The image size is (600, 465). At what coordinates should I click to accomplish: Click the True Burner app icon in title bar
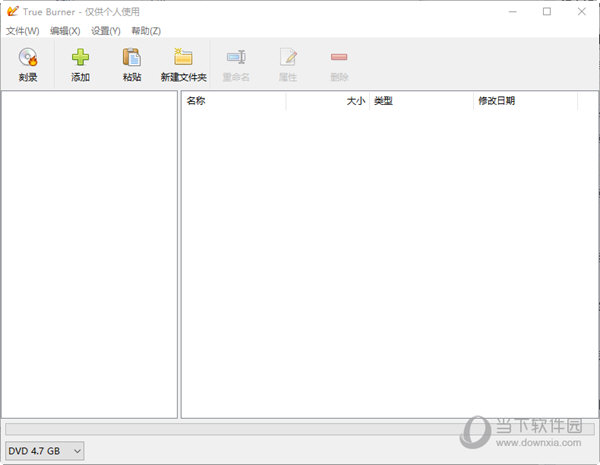click(13, 11)
